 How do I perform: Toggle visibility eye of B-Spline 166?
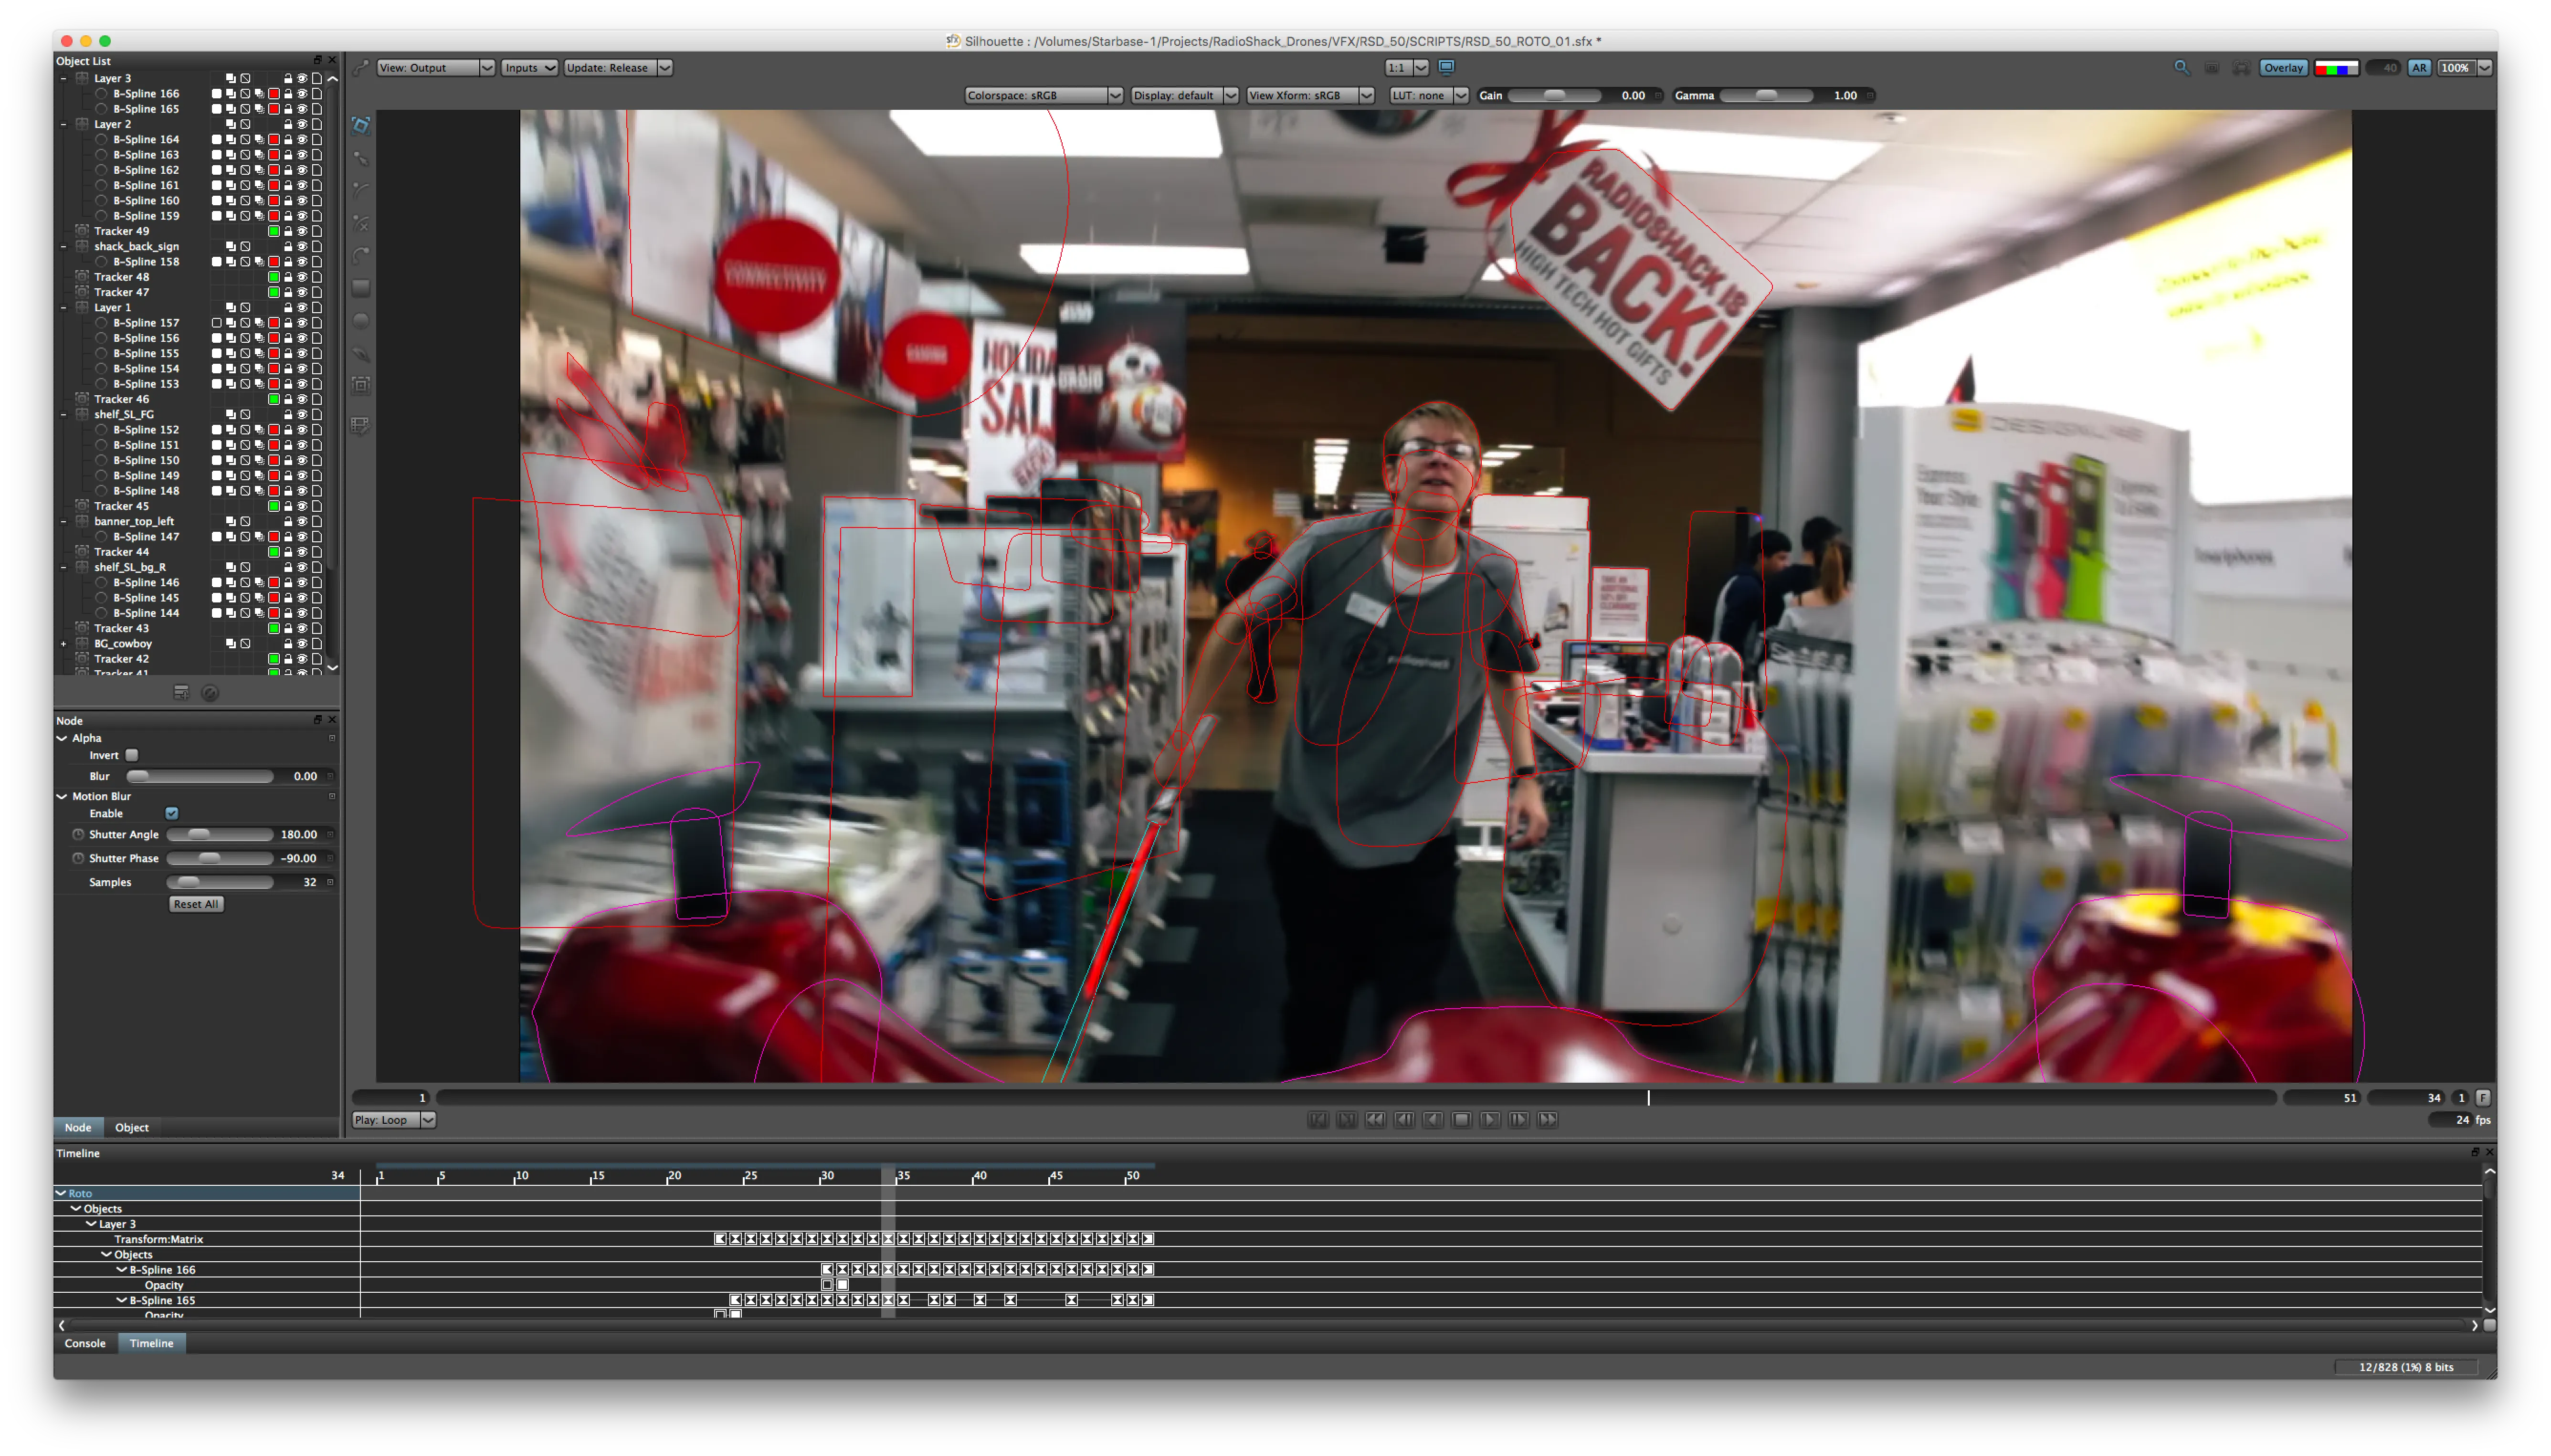[302, 93]
